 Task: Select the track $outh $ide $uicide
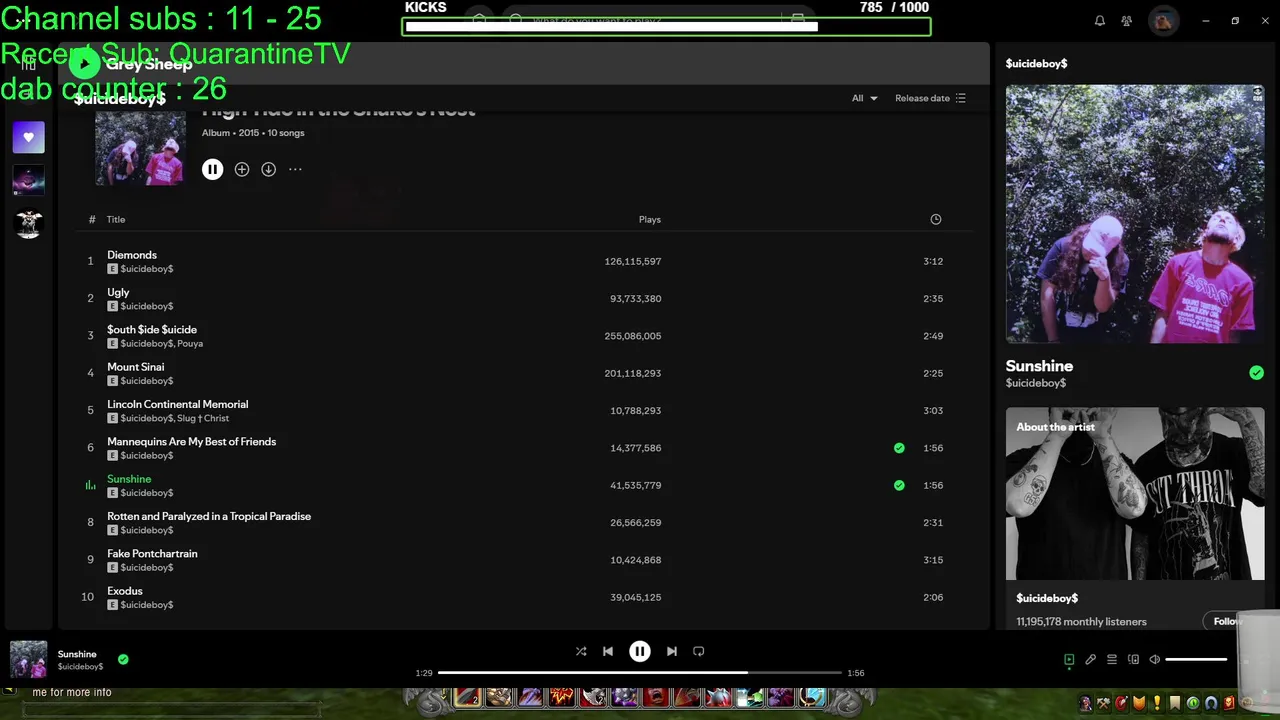152,330
